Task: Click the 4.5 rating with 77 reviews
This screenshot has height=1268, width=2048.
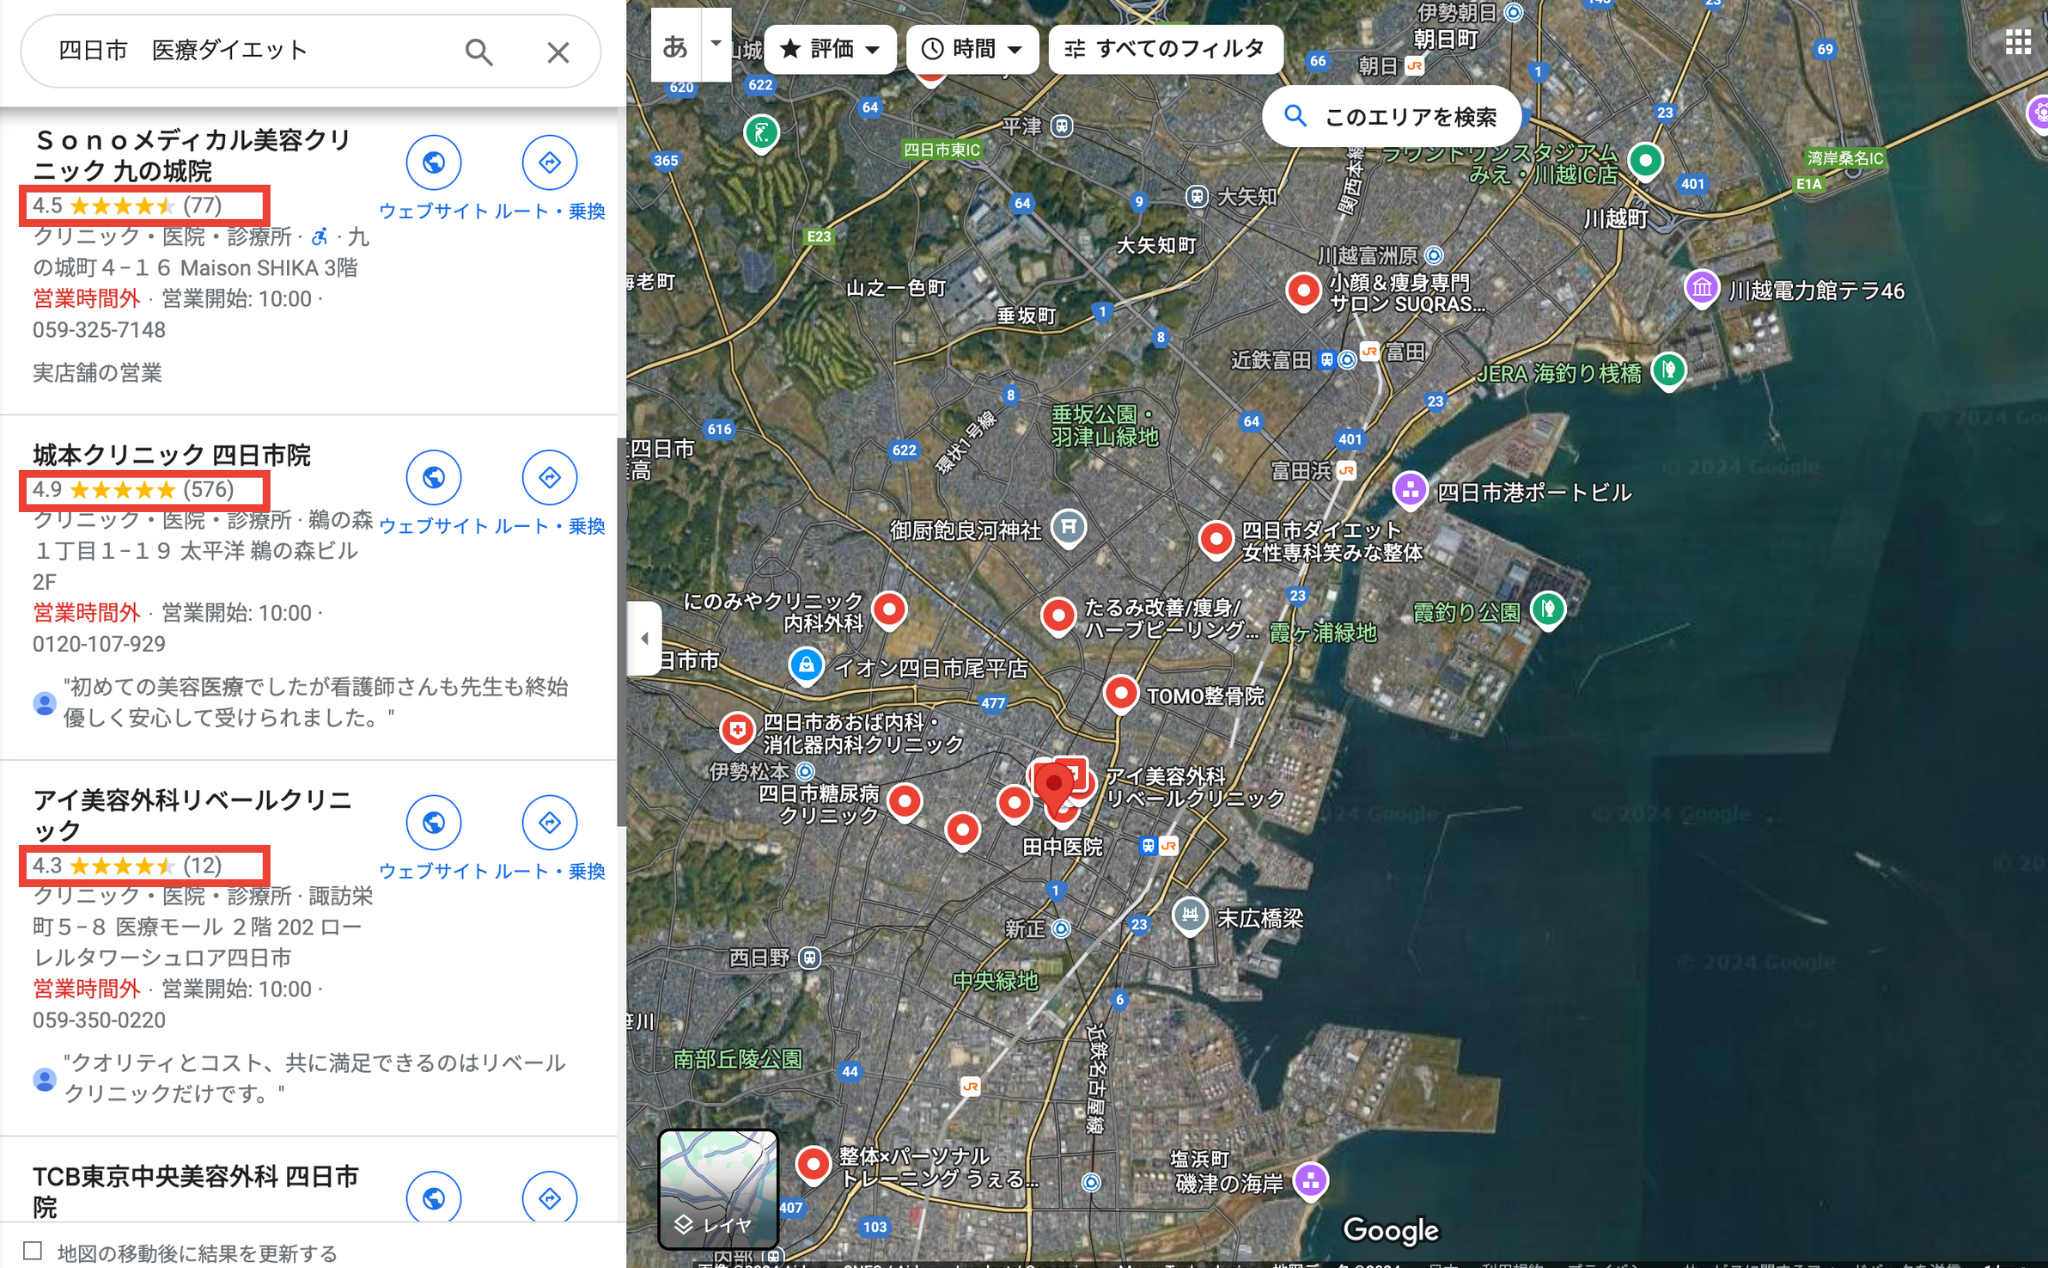Action: coord(127,206)
